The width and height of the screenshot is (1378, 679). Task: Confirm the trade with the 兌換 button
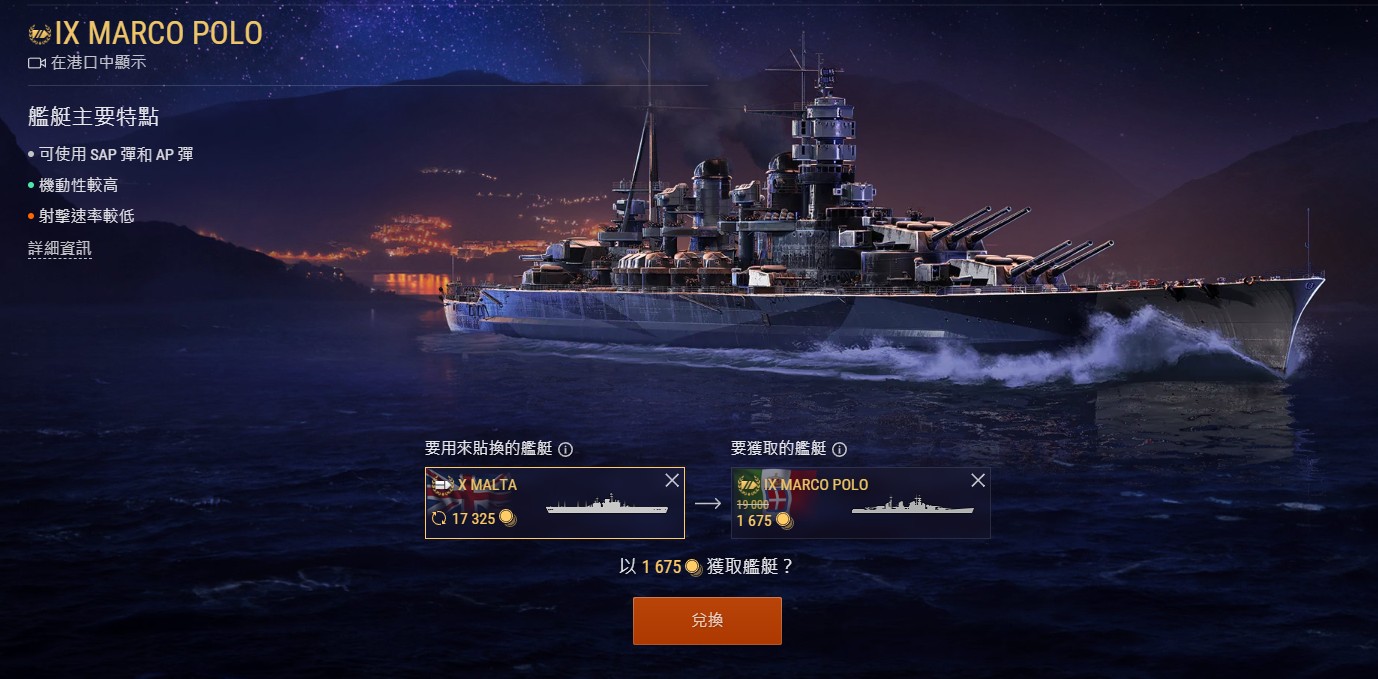click(707, 621)
